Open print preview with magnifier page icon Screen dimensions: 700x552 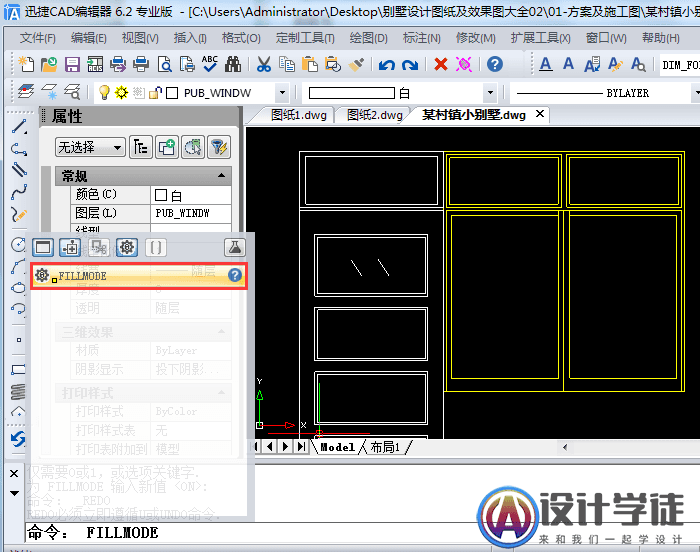tap(165, 65)
